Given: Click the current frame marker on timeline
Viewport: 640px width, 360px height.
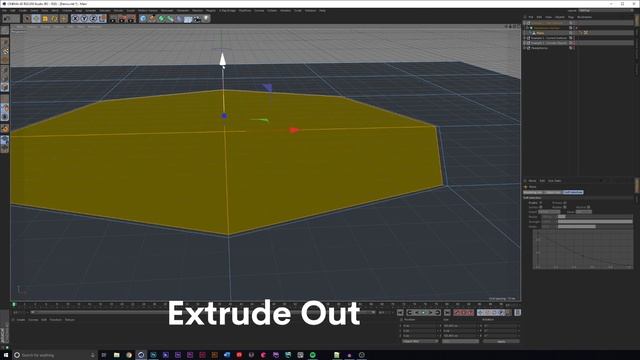Looking at the screenshot, I should (x=14, y=304).
